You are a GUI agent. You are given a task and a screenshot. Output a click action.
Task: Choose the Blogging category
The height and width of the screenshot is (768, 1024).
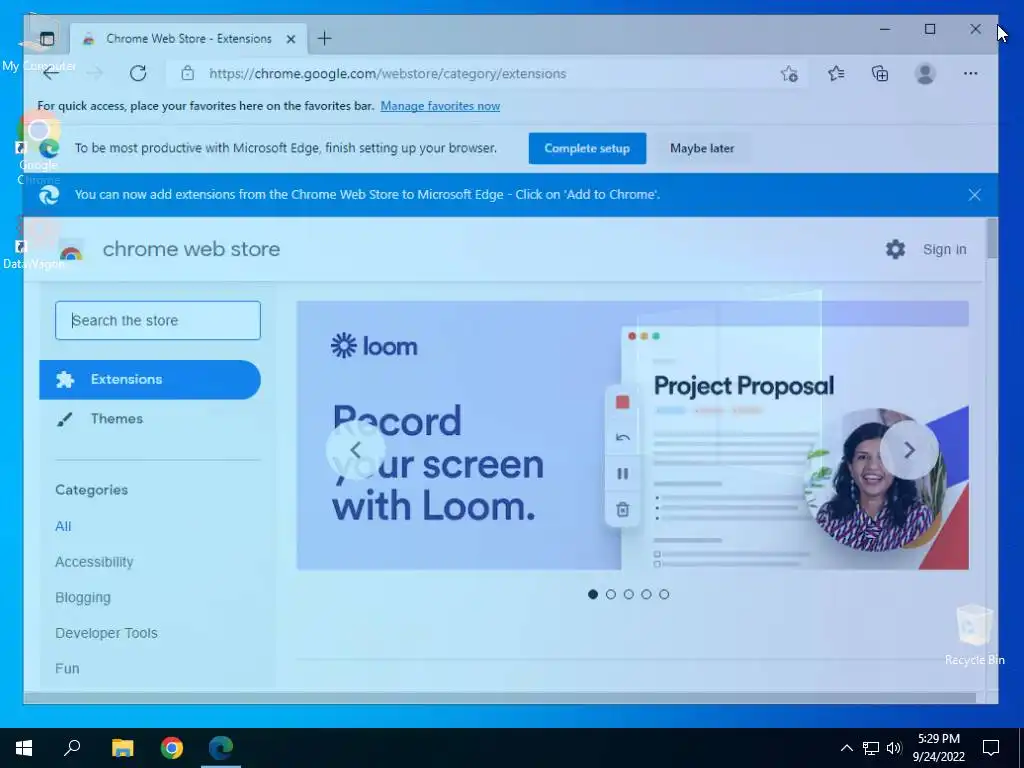[x=83, y=598]
